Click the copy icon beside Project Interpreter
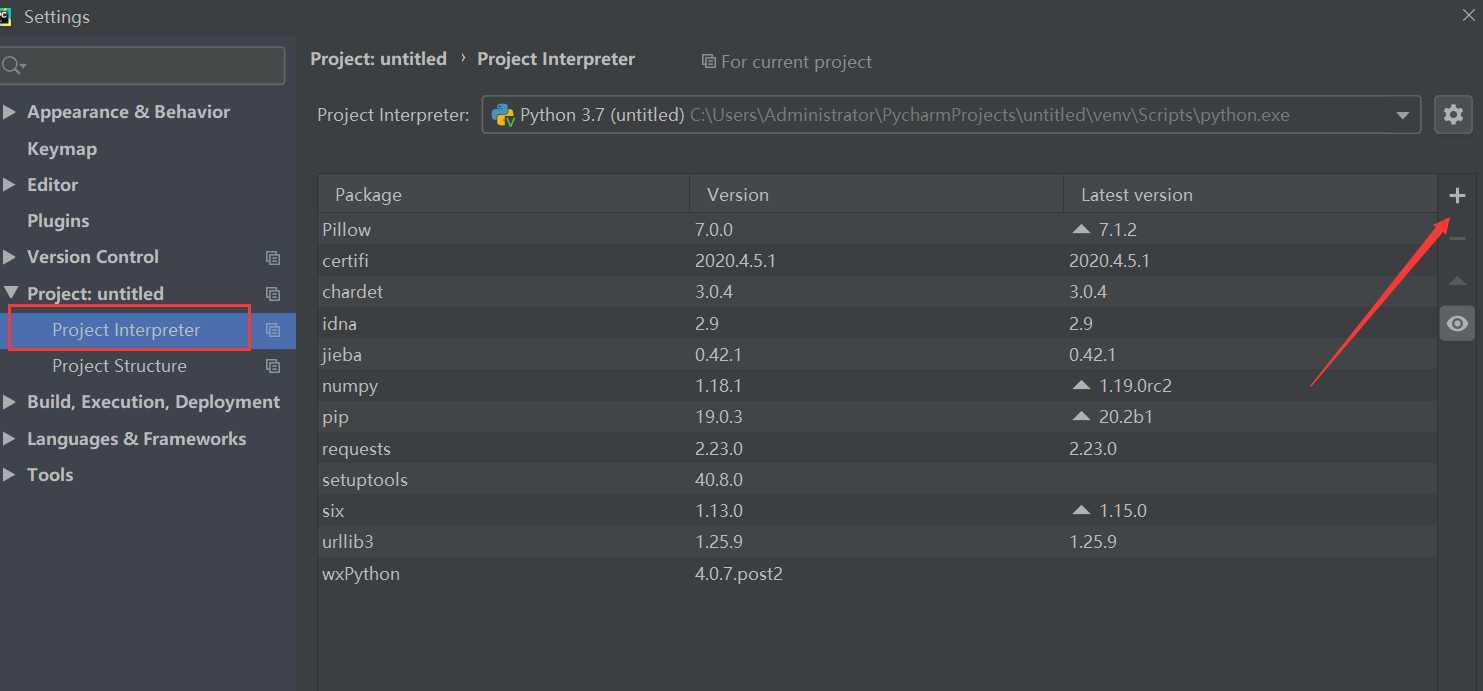This screenshot has height=691, width=1483. click(x=273, y=330)
